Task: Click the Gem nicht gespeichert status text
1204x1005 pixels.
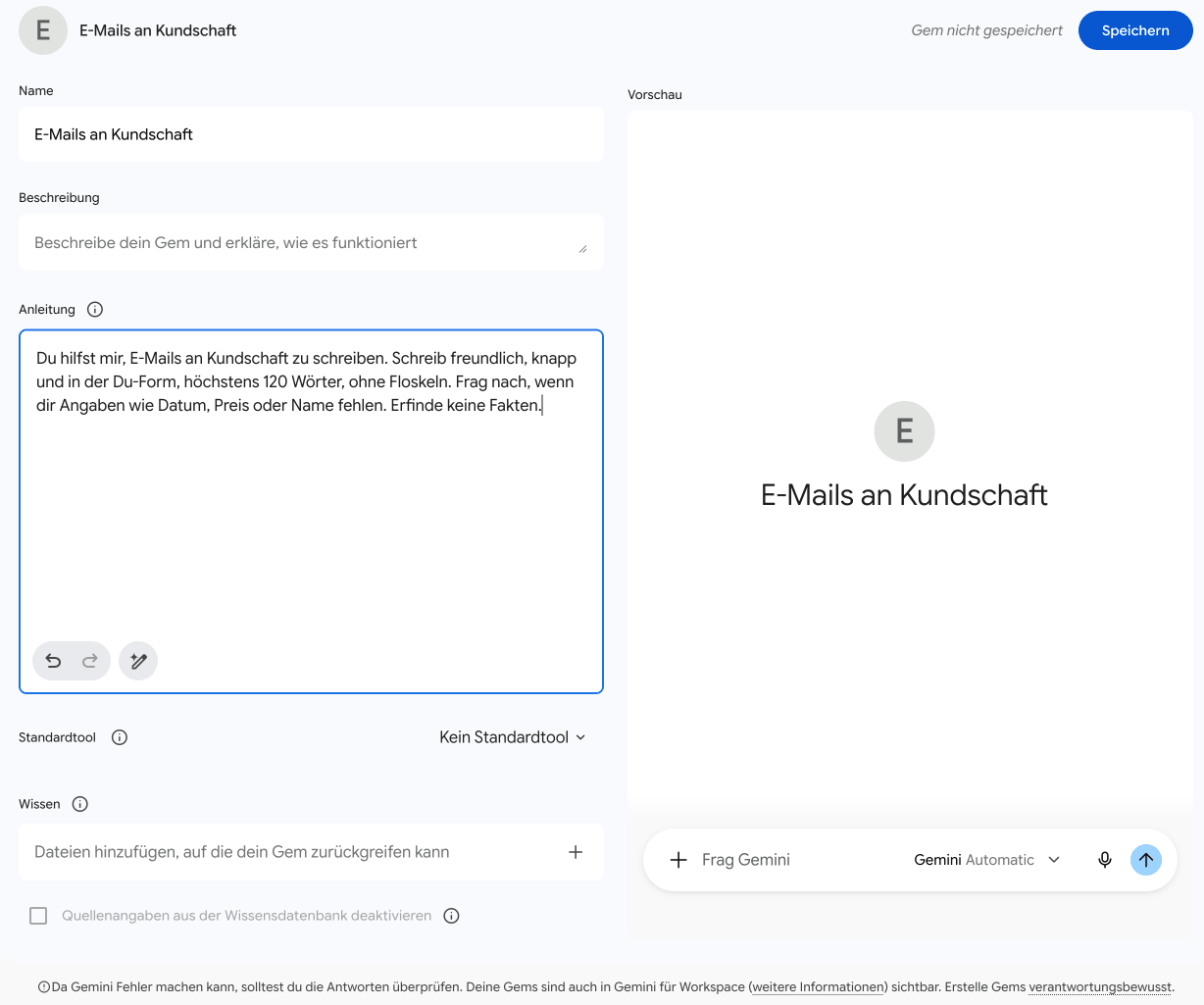Action: (986, 31)
